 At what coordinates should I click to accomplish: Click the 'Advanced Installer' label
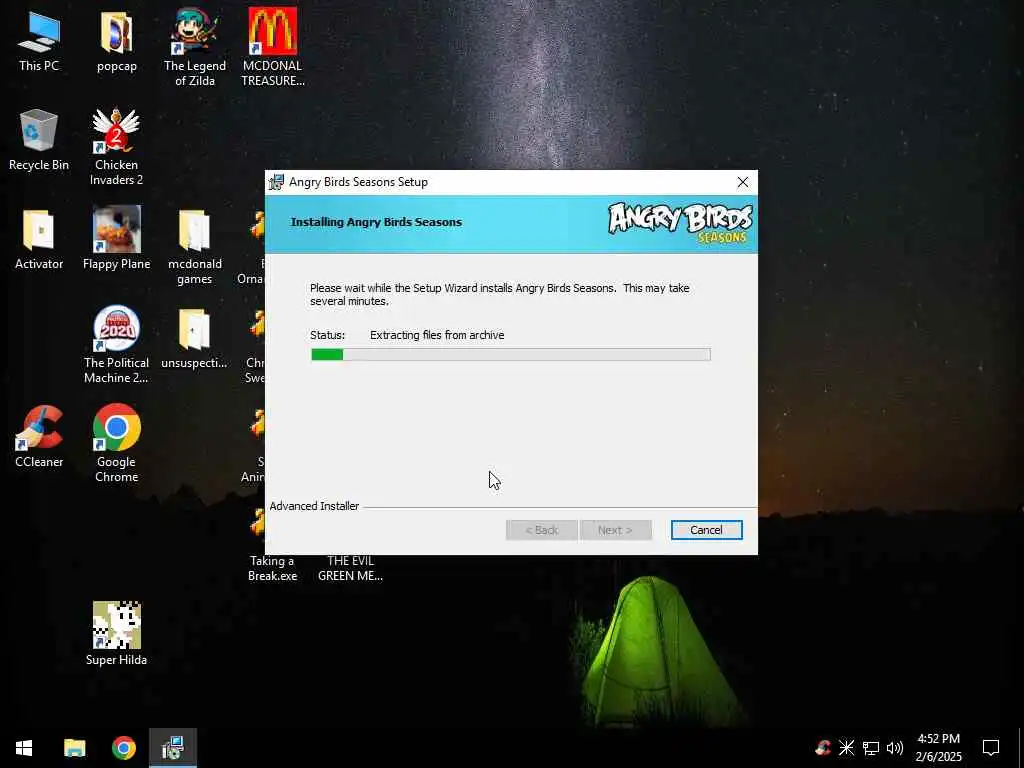(x=314, y=506)
